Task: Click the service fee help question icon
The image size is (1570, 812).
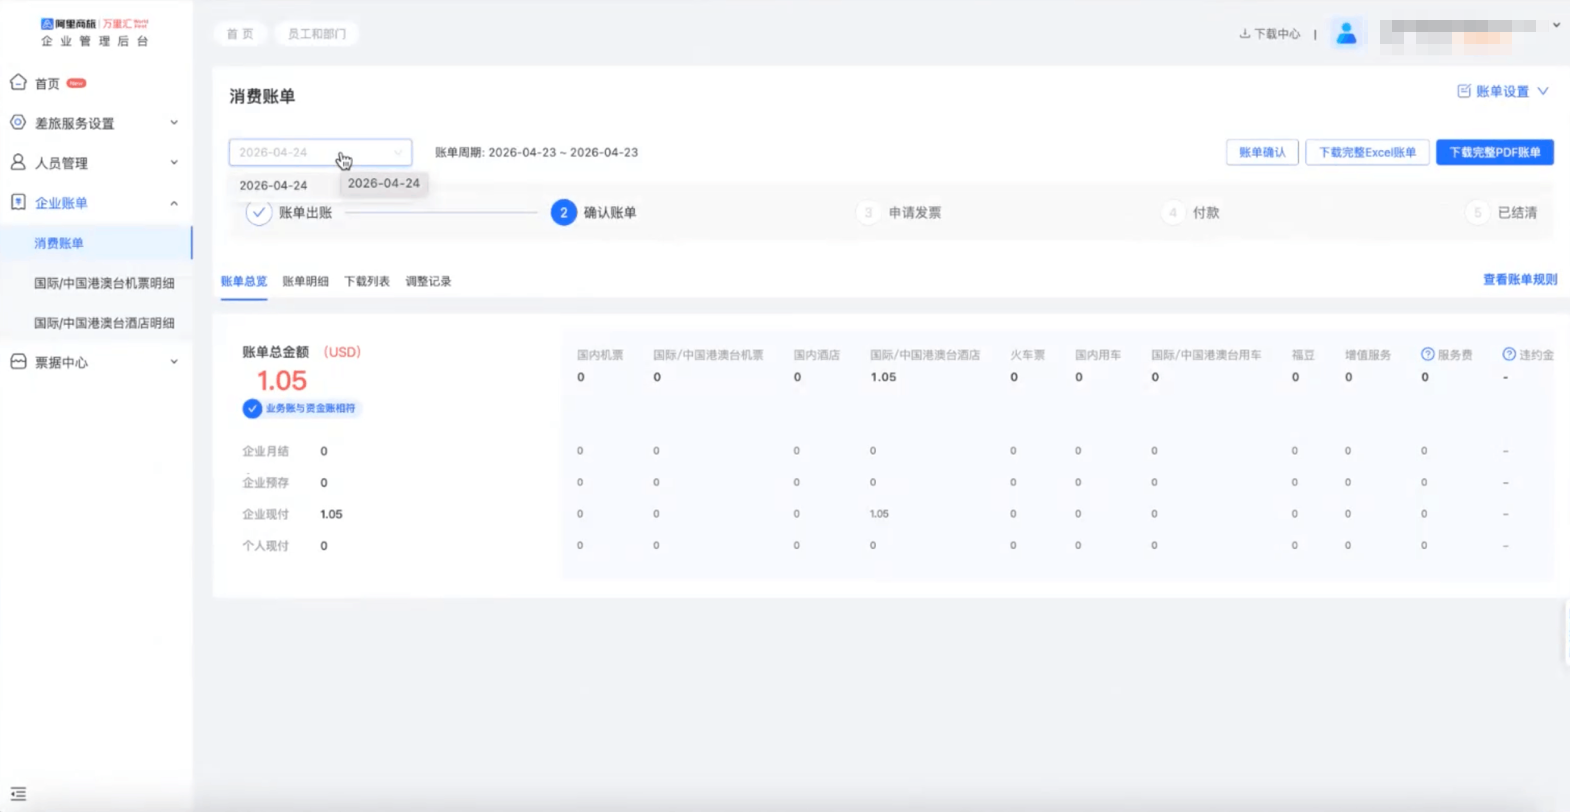Action: pyautogui.click(x=1427, y=354)
